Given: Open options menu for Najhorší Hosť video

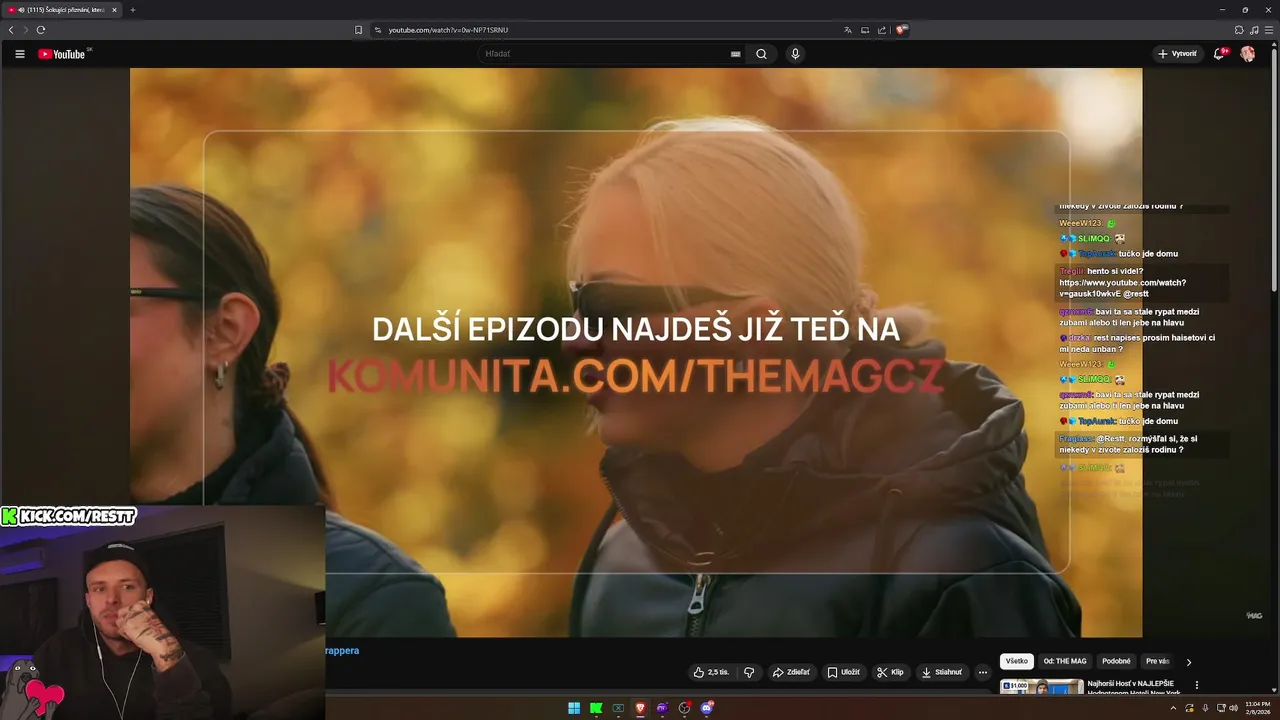Looking at the screenshot, I should click(1197, 685).
